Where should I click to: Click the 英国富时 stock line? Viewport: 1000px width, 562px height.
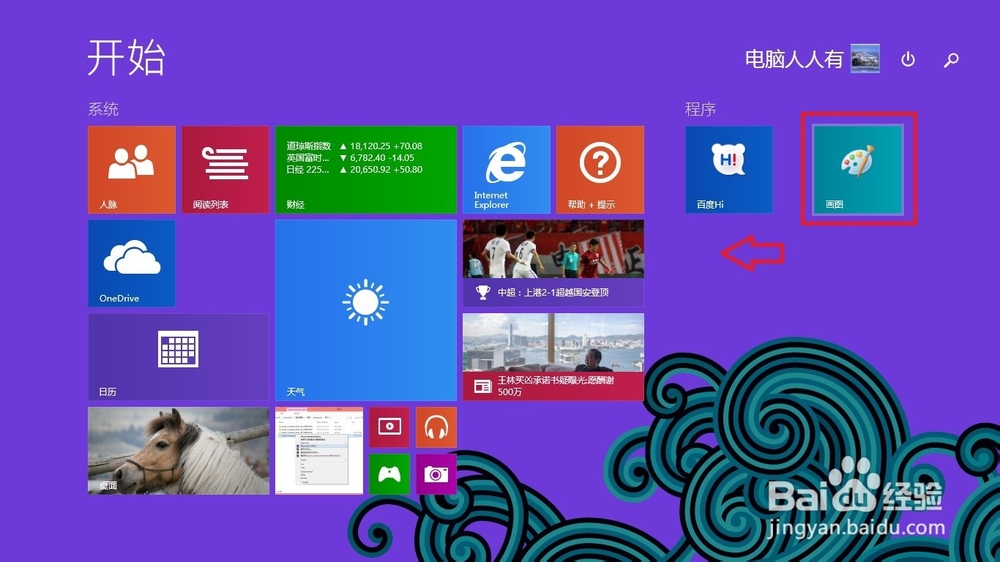pyautogui.click(x=350, y=158)
